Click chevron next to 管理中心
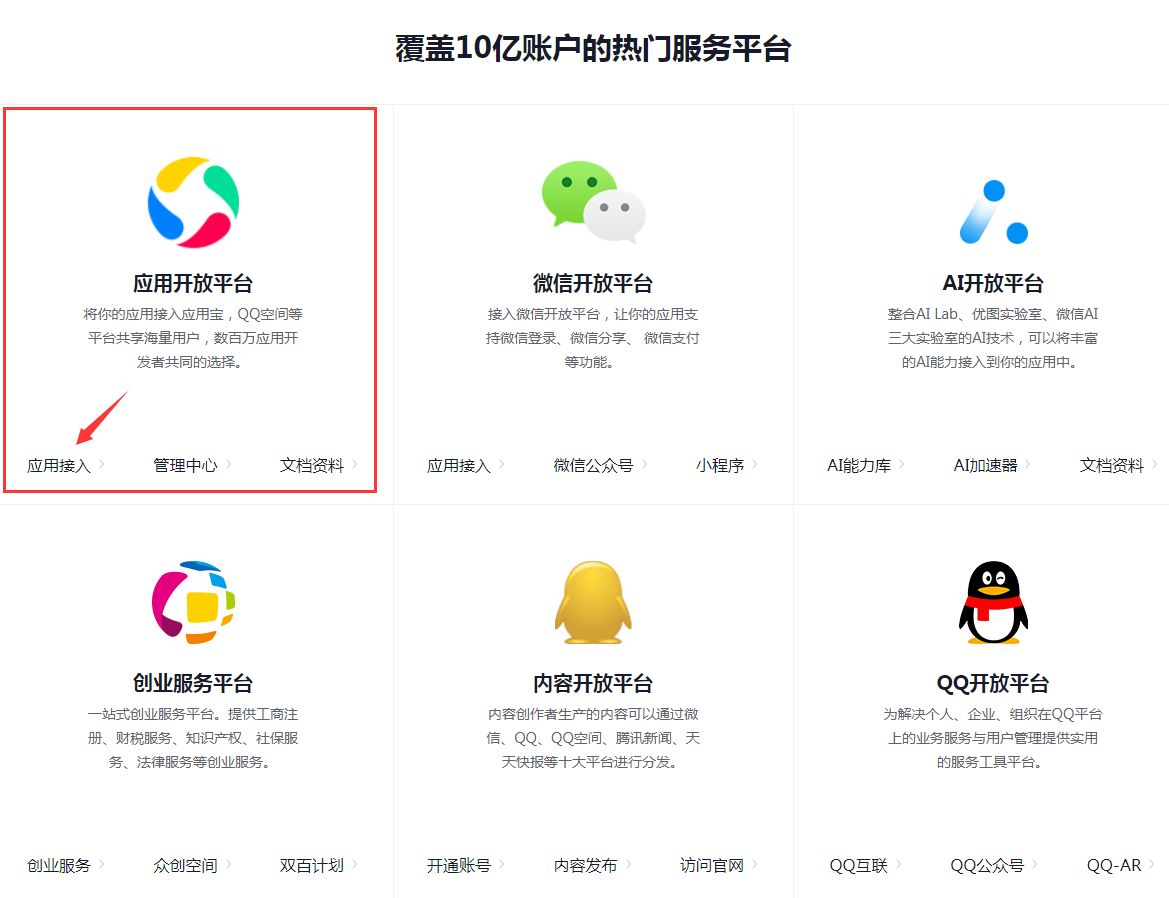This screenshot has height=898, width=1169. (x=229, y=464)
